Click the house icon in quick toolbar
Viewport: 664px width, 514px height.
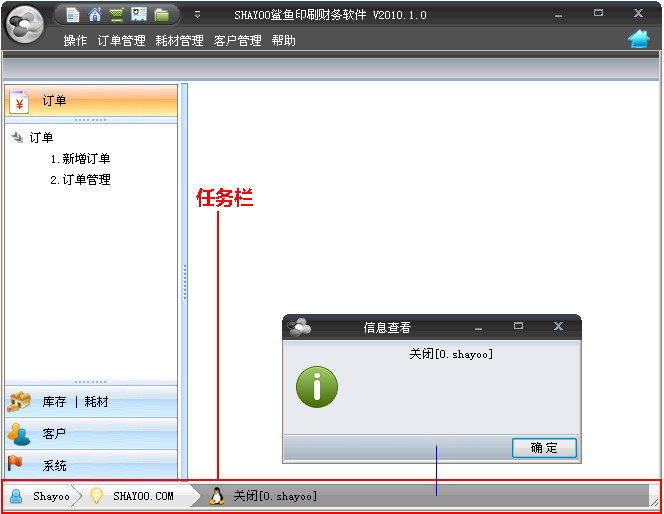click(95, 15)
